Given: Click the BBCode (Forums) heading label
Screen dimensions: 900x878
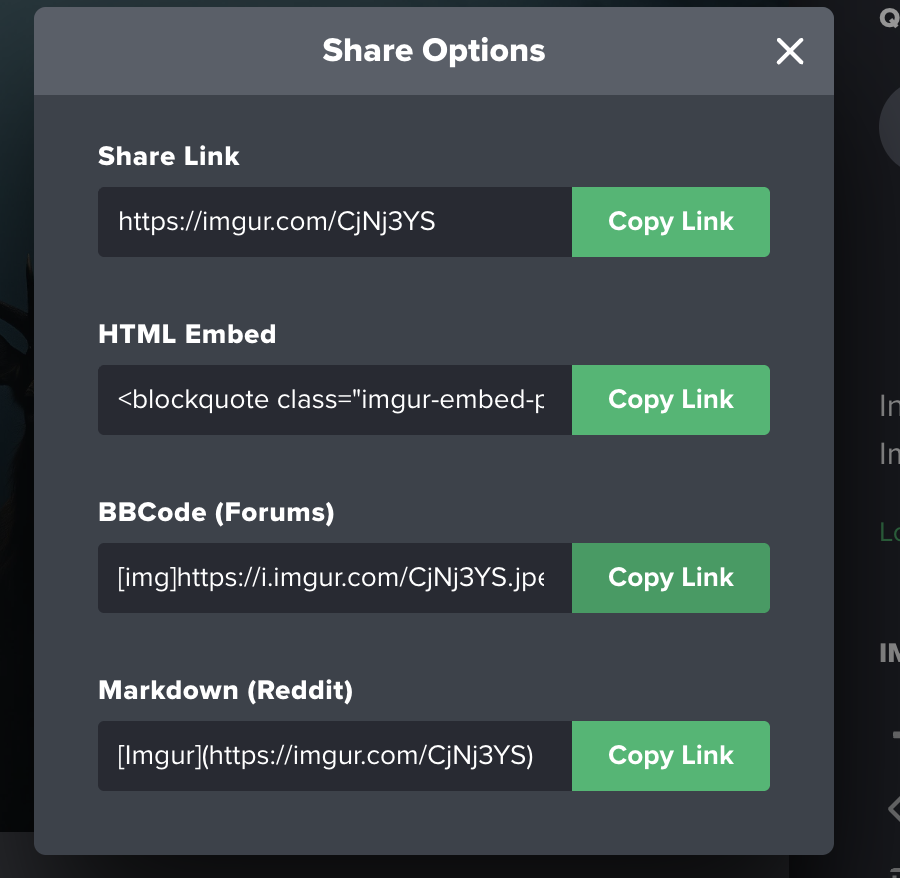Looking at the screenshot, I should pos(216,512).
